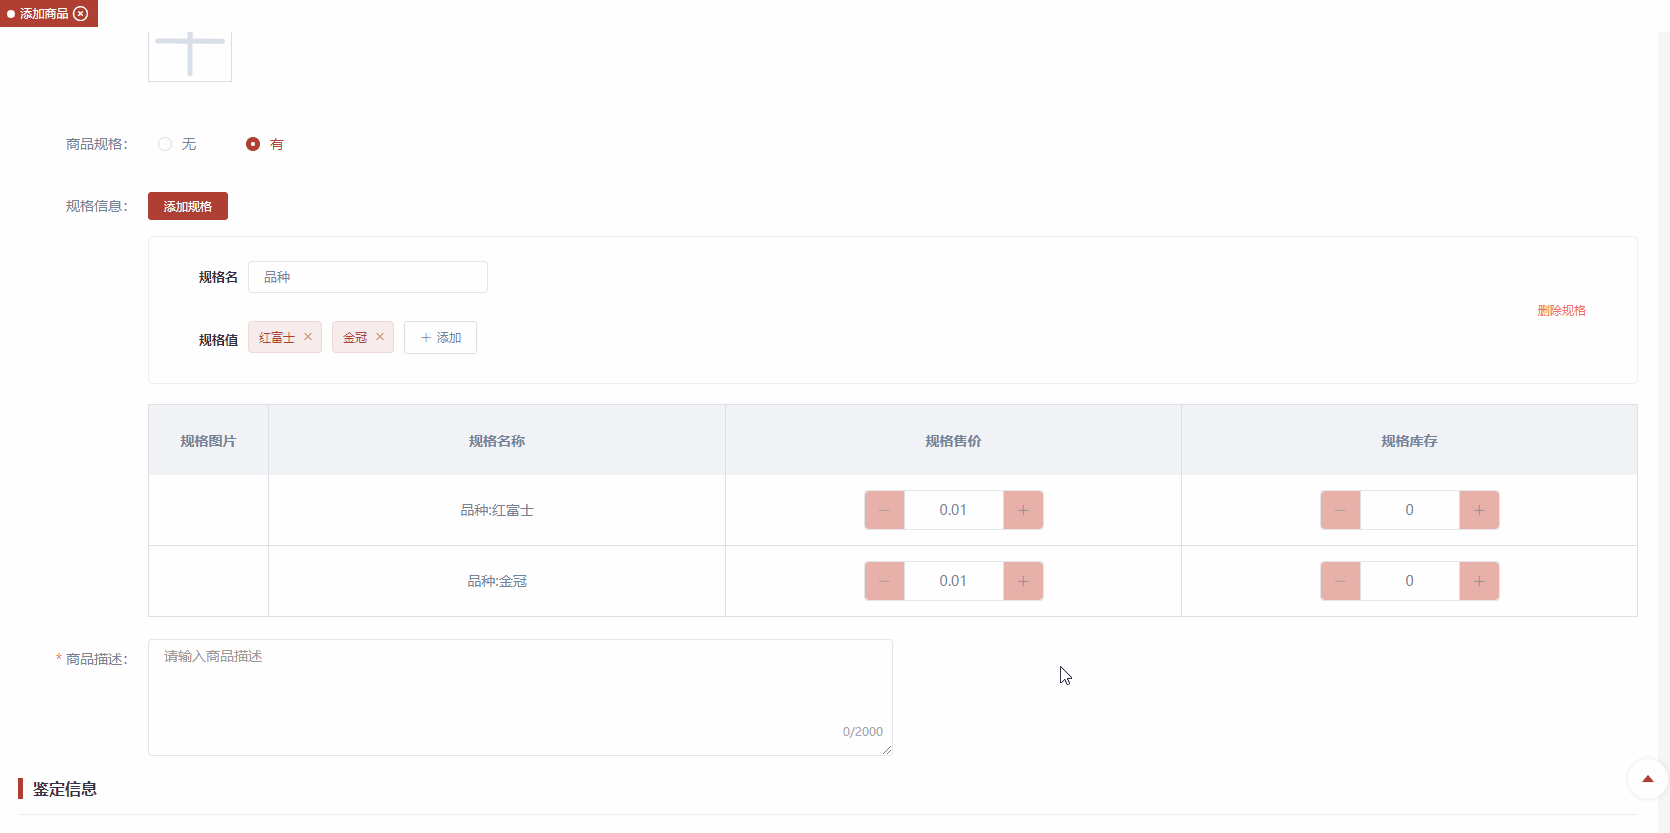Increase price for 品种:金冠

coord(1023,581)
